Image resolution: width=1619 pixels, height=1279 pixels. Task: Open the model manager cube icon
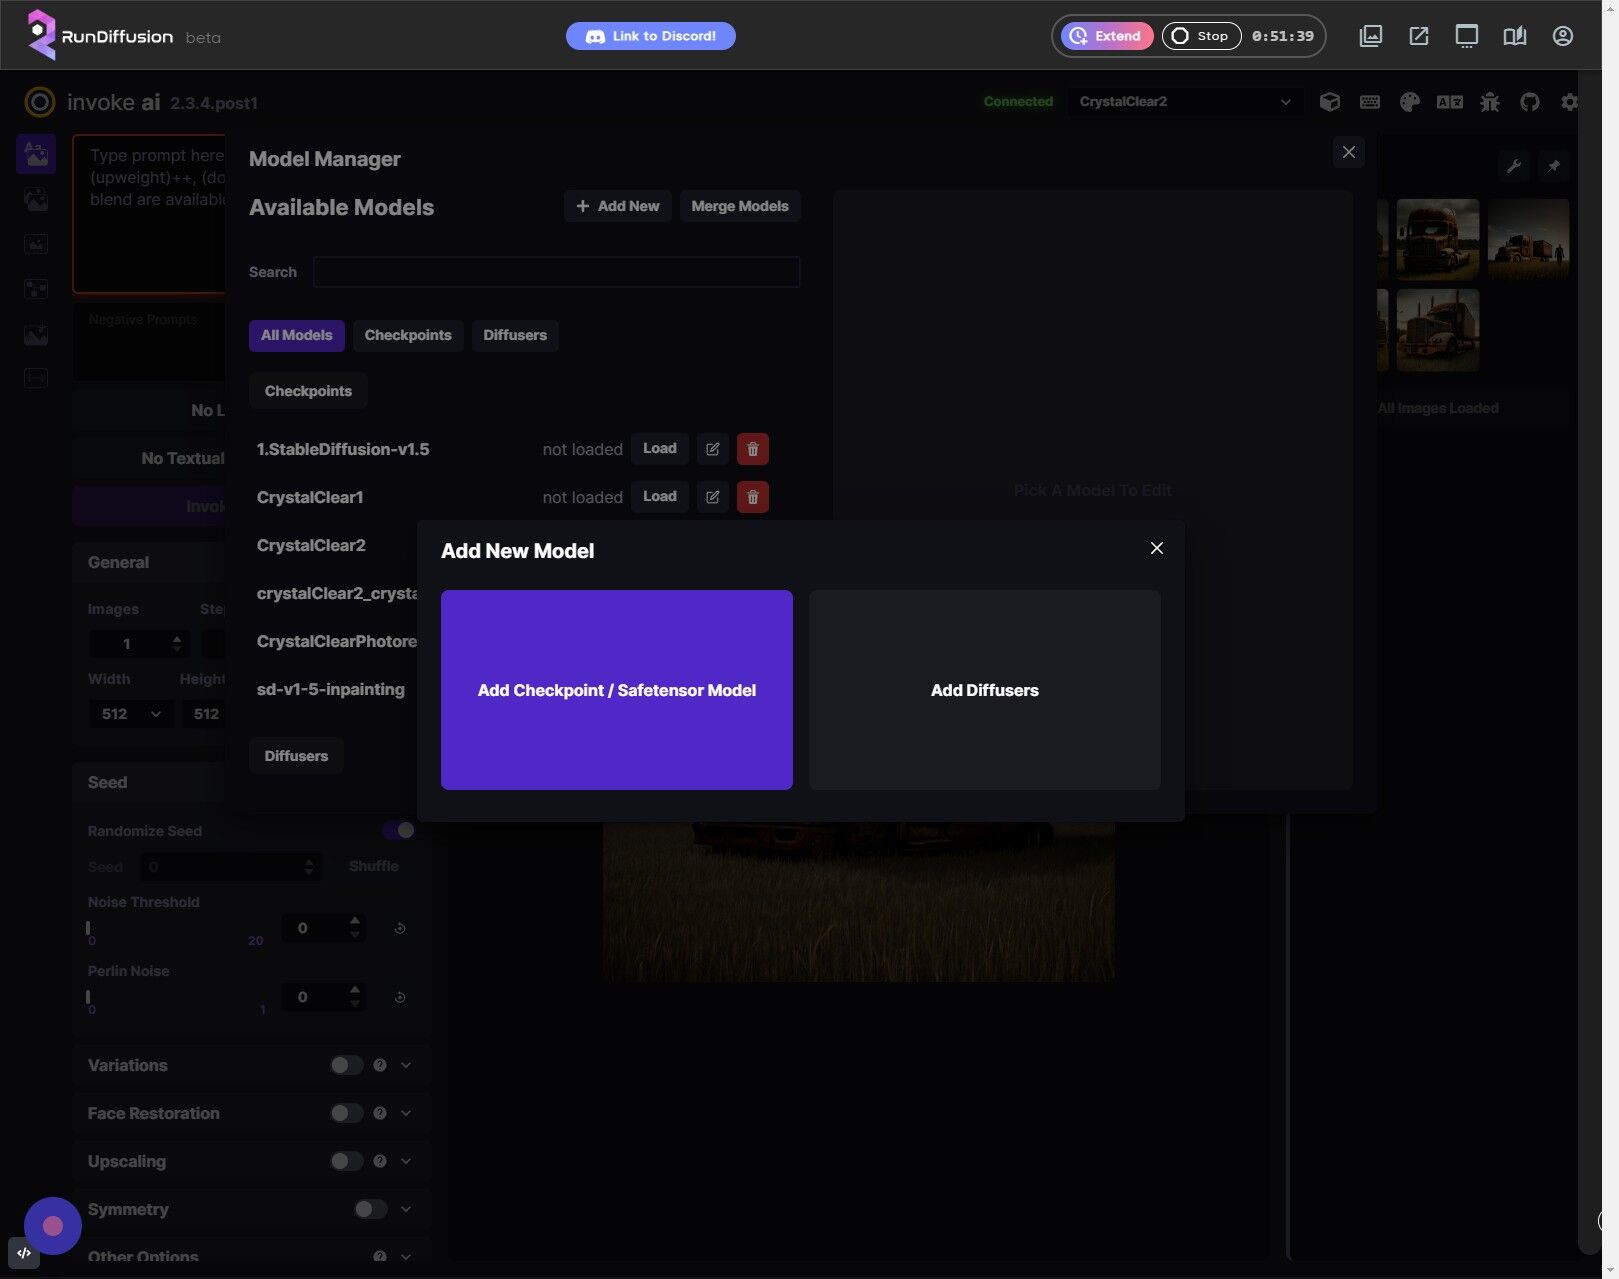[1329, 102]
